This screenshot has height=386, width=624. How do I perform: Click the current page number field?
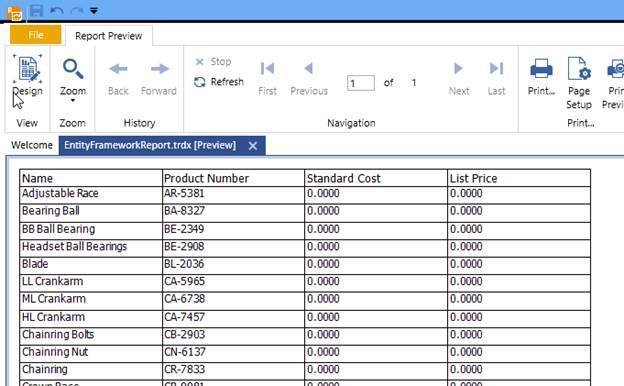(361, 83)
